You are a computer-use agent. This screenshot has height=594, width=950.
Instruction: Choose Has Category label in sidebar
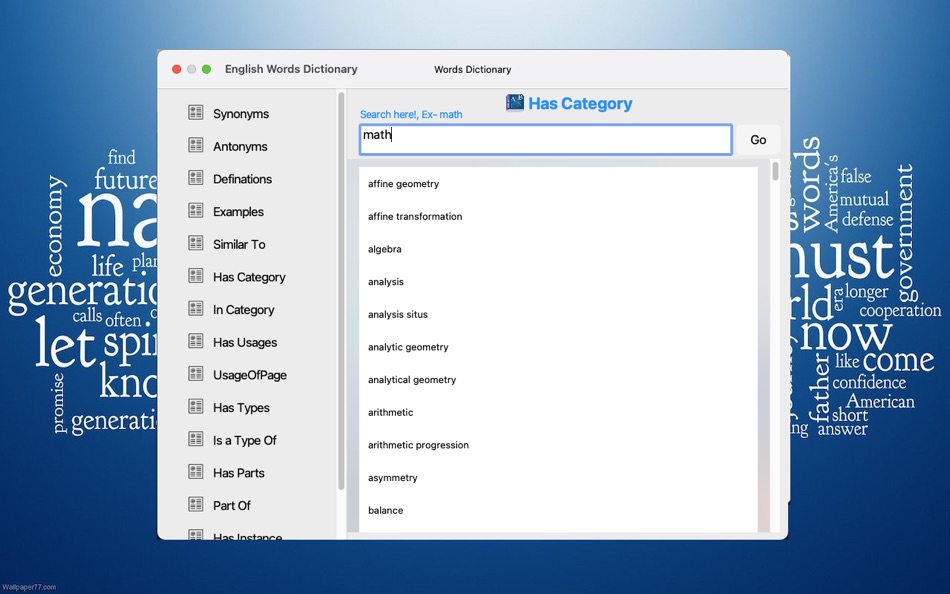(x=249, y=277)
